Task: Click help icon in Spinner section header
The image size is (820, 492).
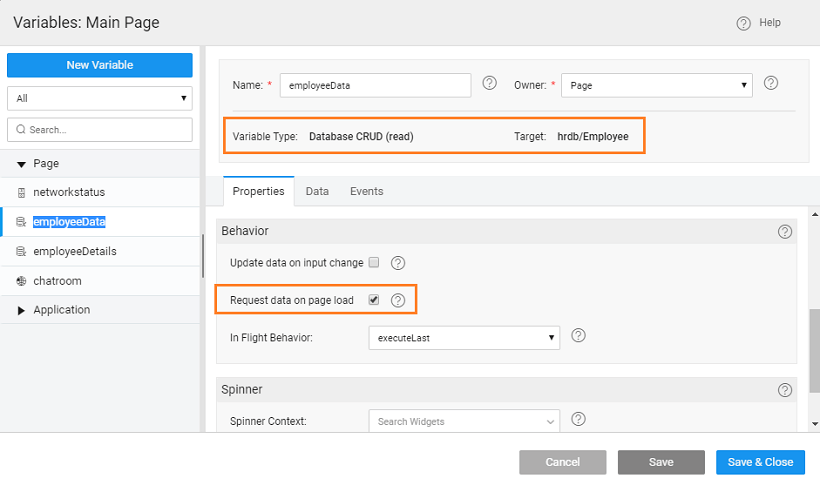Action: [784, 389]
